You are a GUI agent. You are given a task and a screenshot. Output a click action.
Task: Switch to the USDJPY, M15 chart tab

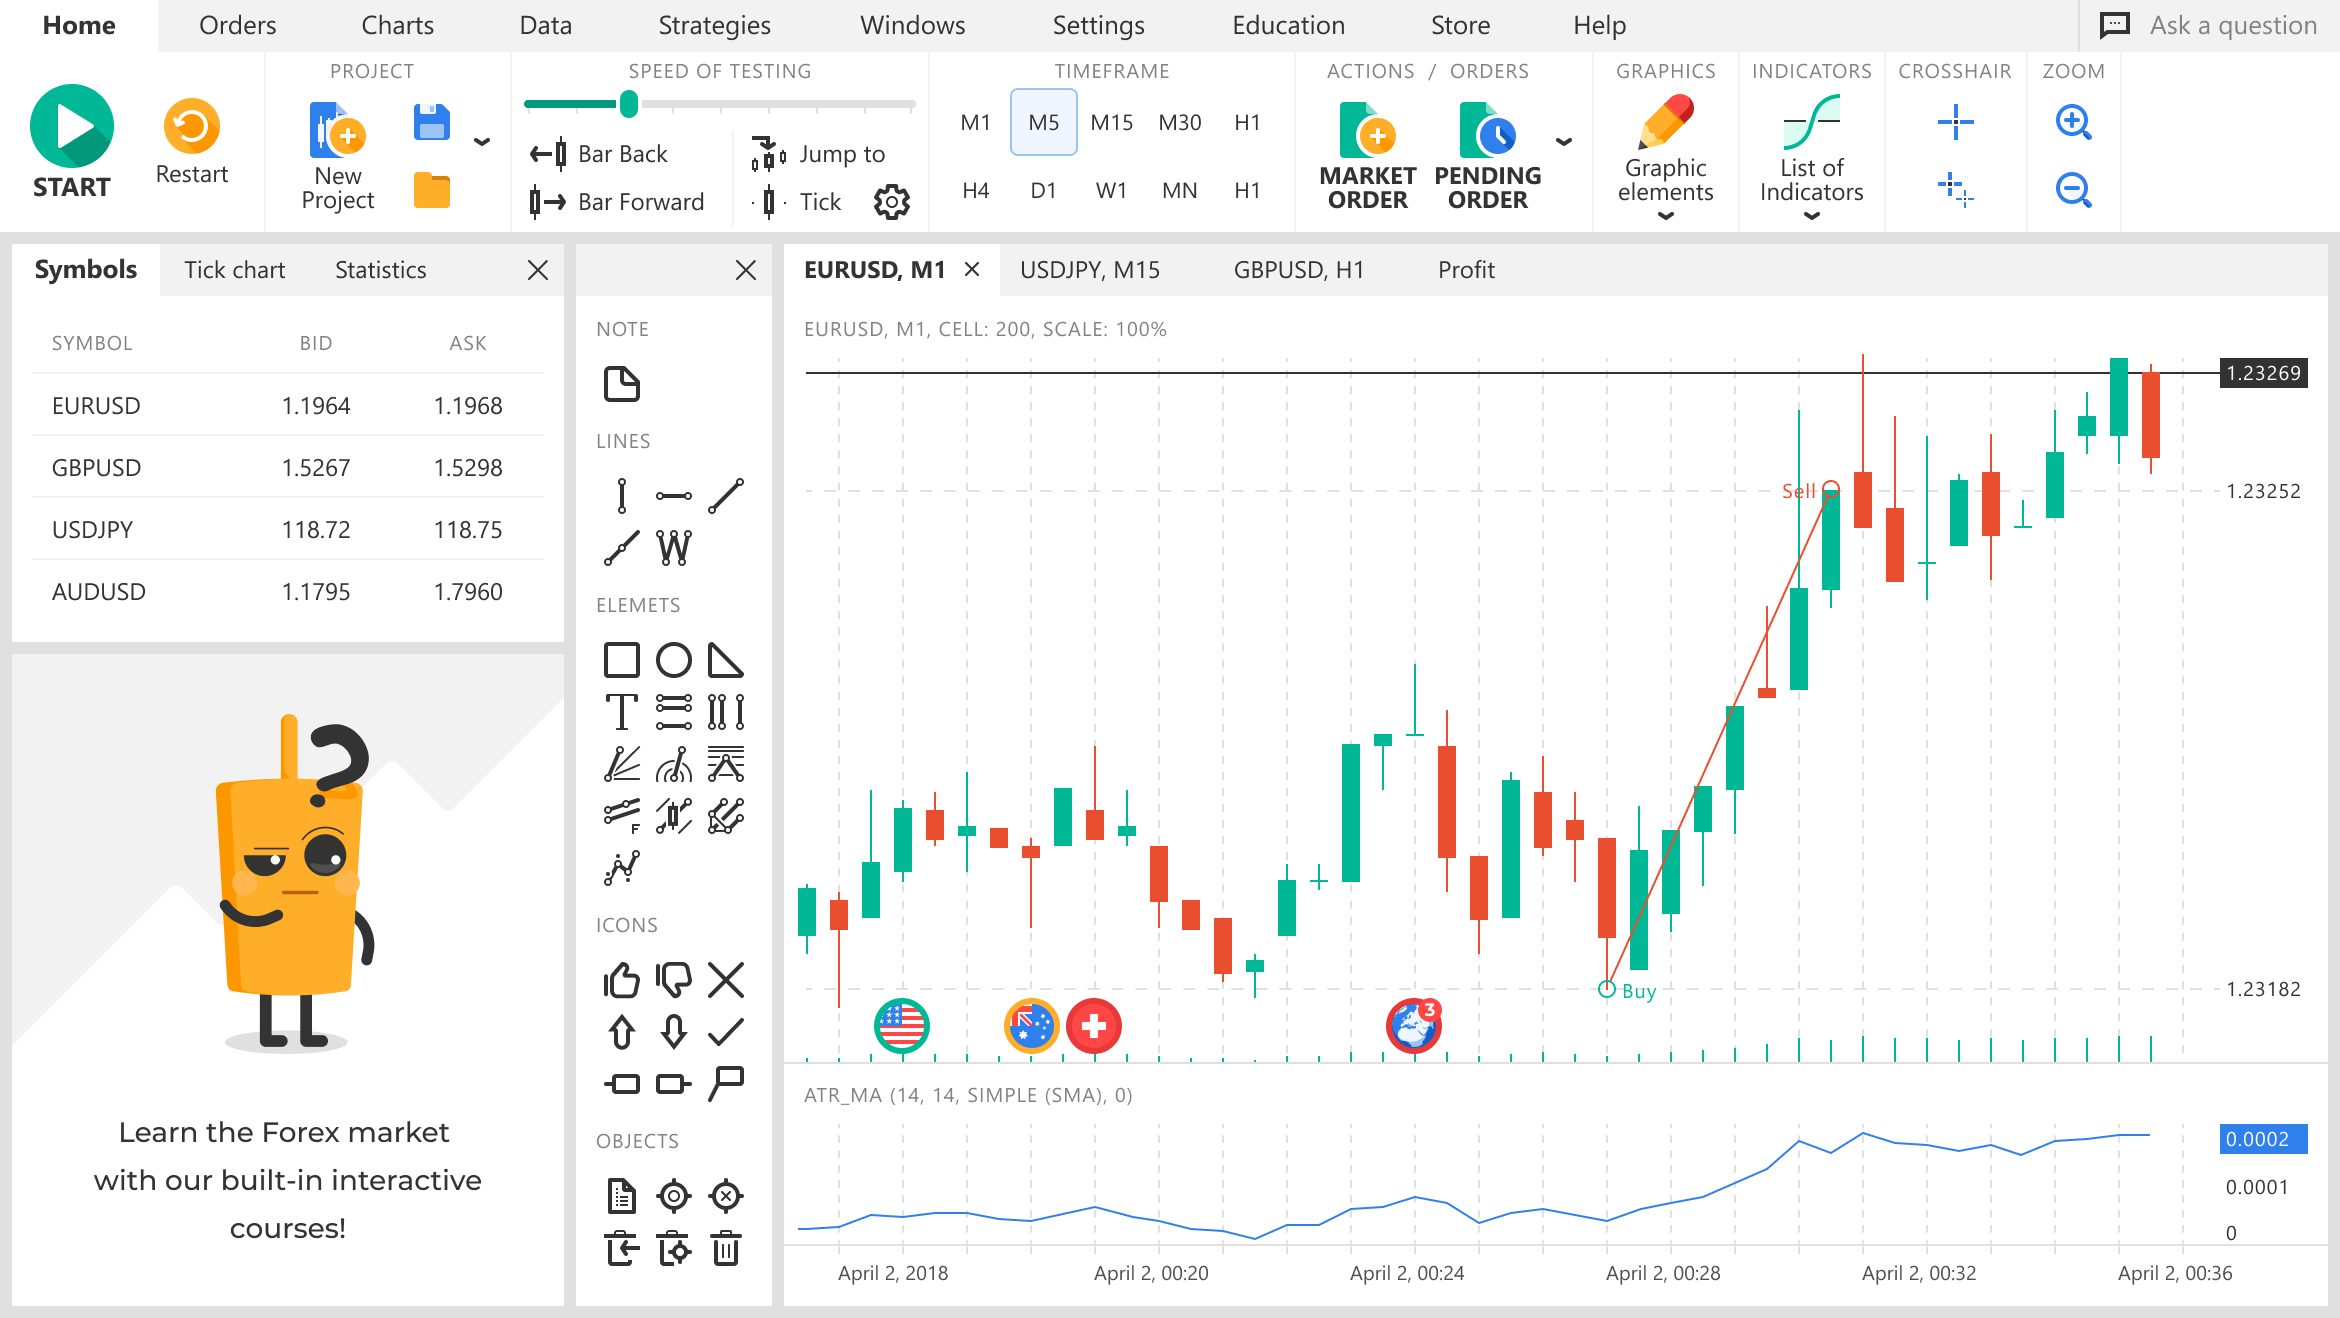1089,270
